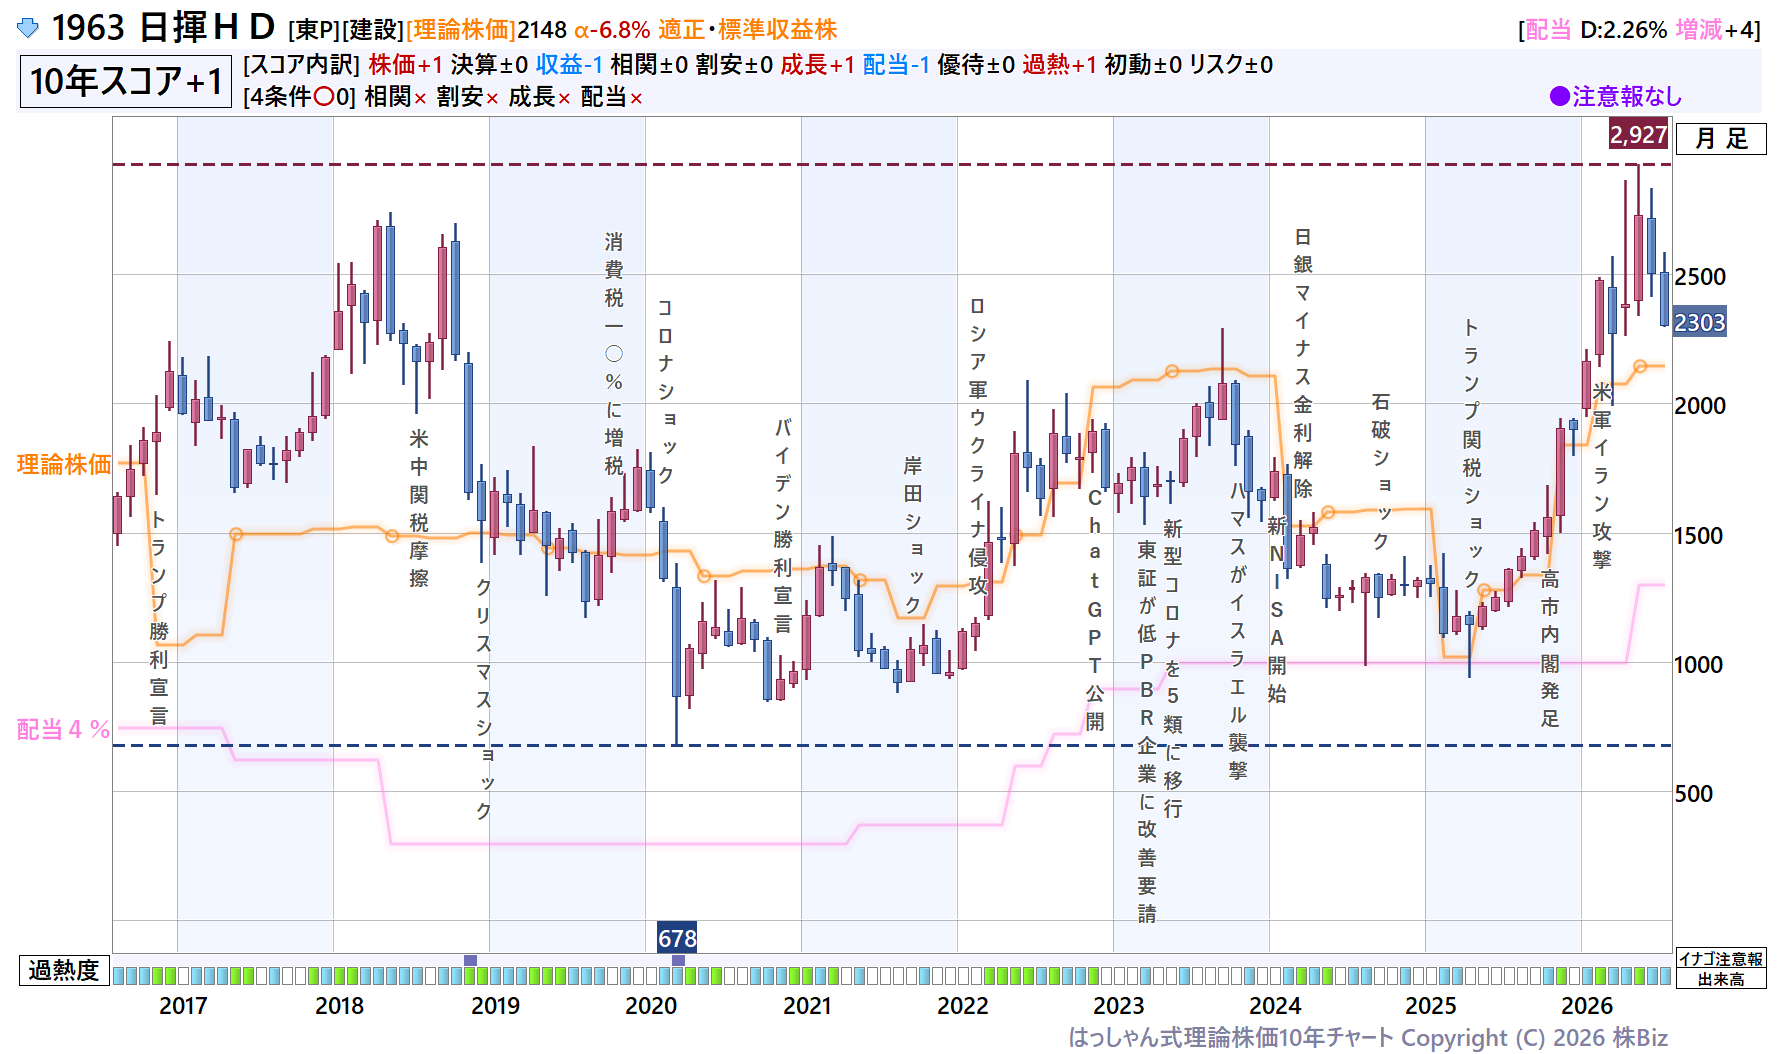Click the コロナショック event annotation
Image resolution: width=1780 pixels, height=1054 pixels.
pos(665,391)
